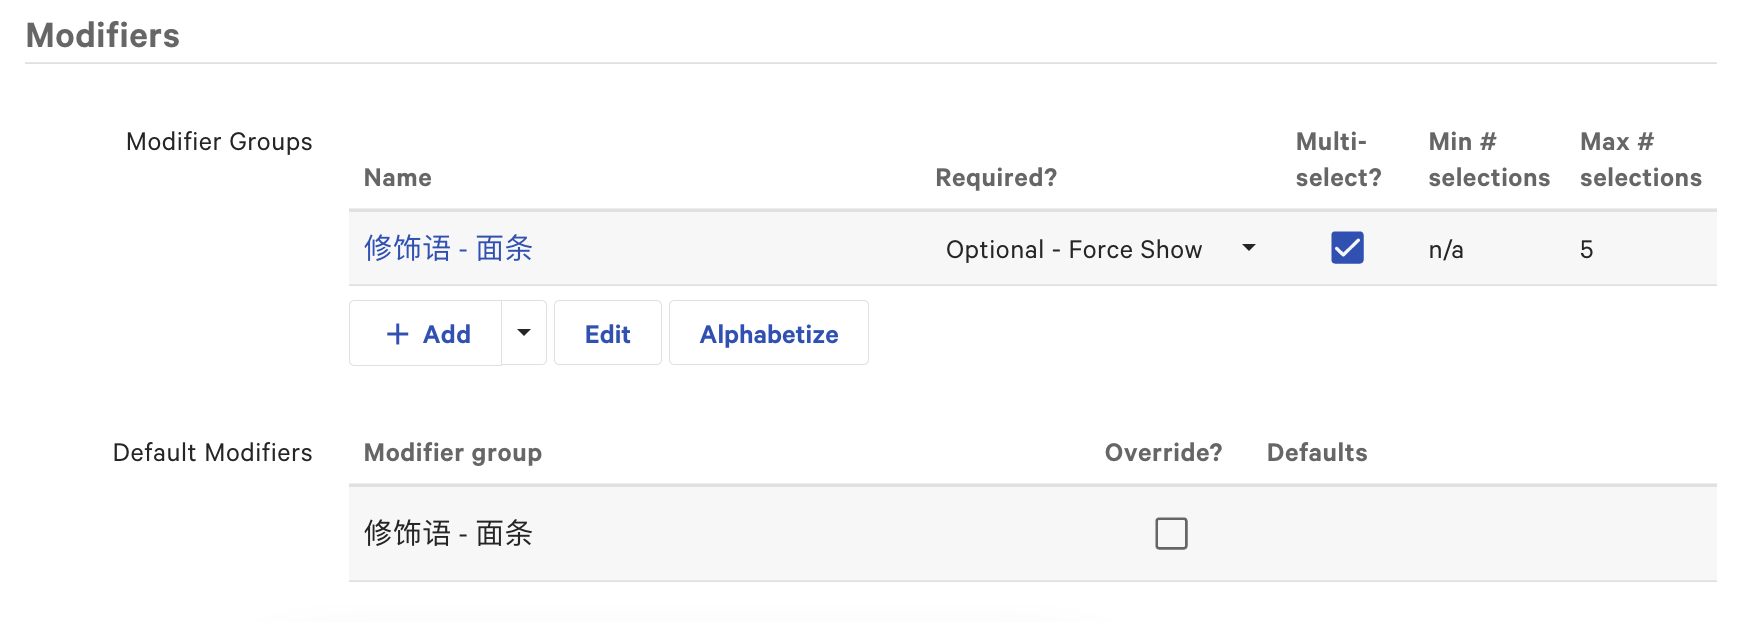Screen dimensions: 1762x622
Task: Click the caret beside Optional - Force Show
Action: tap(1249, 248)
